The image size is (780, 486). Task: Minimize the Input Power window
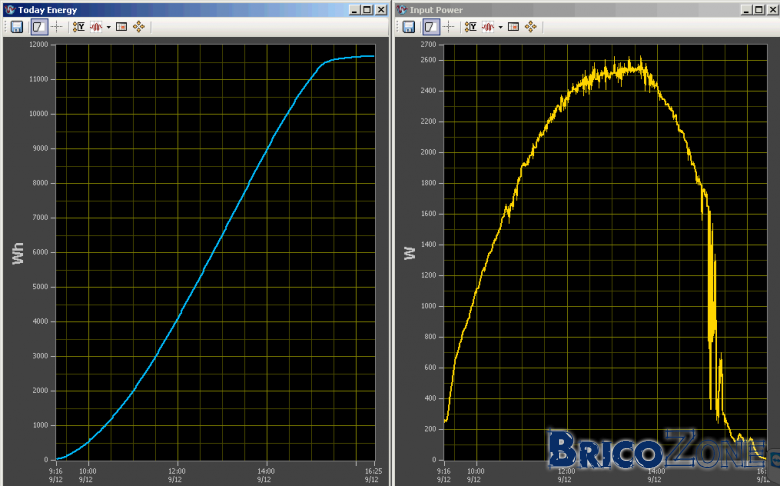(746, 10)
